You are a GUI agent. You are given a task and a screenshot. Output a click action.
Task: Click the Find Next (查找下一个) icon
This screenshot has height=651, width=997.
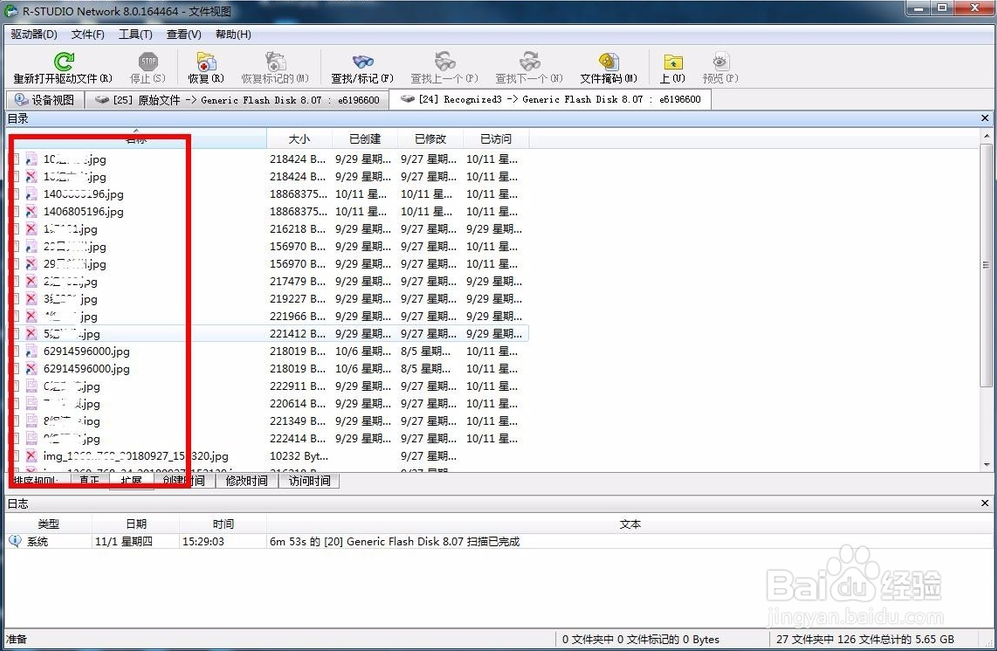pyautogui.click(x=529, y=62)
